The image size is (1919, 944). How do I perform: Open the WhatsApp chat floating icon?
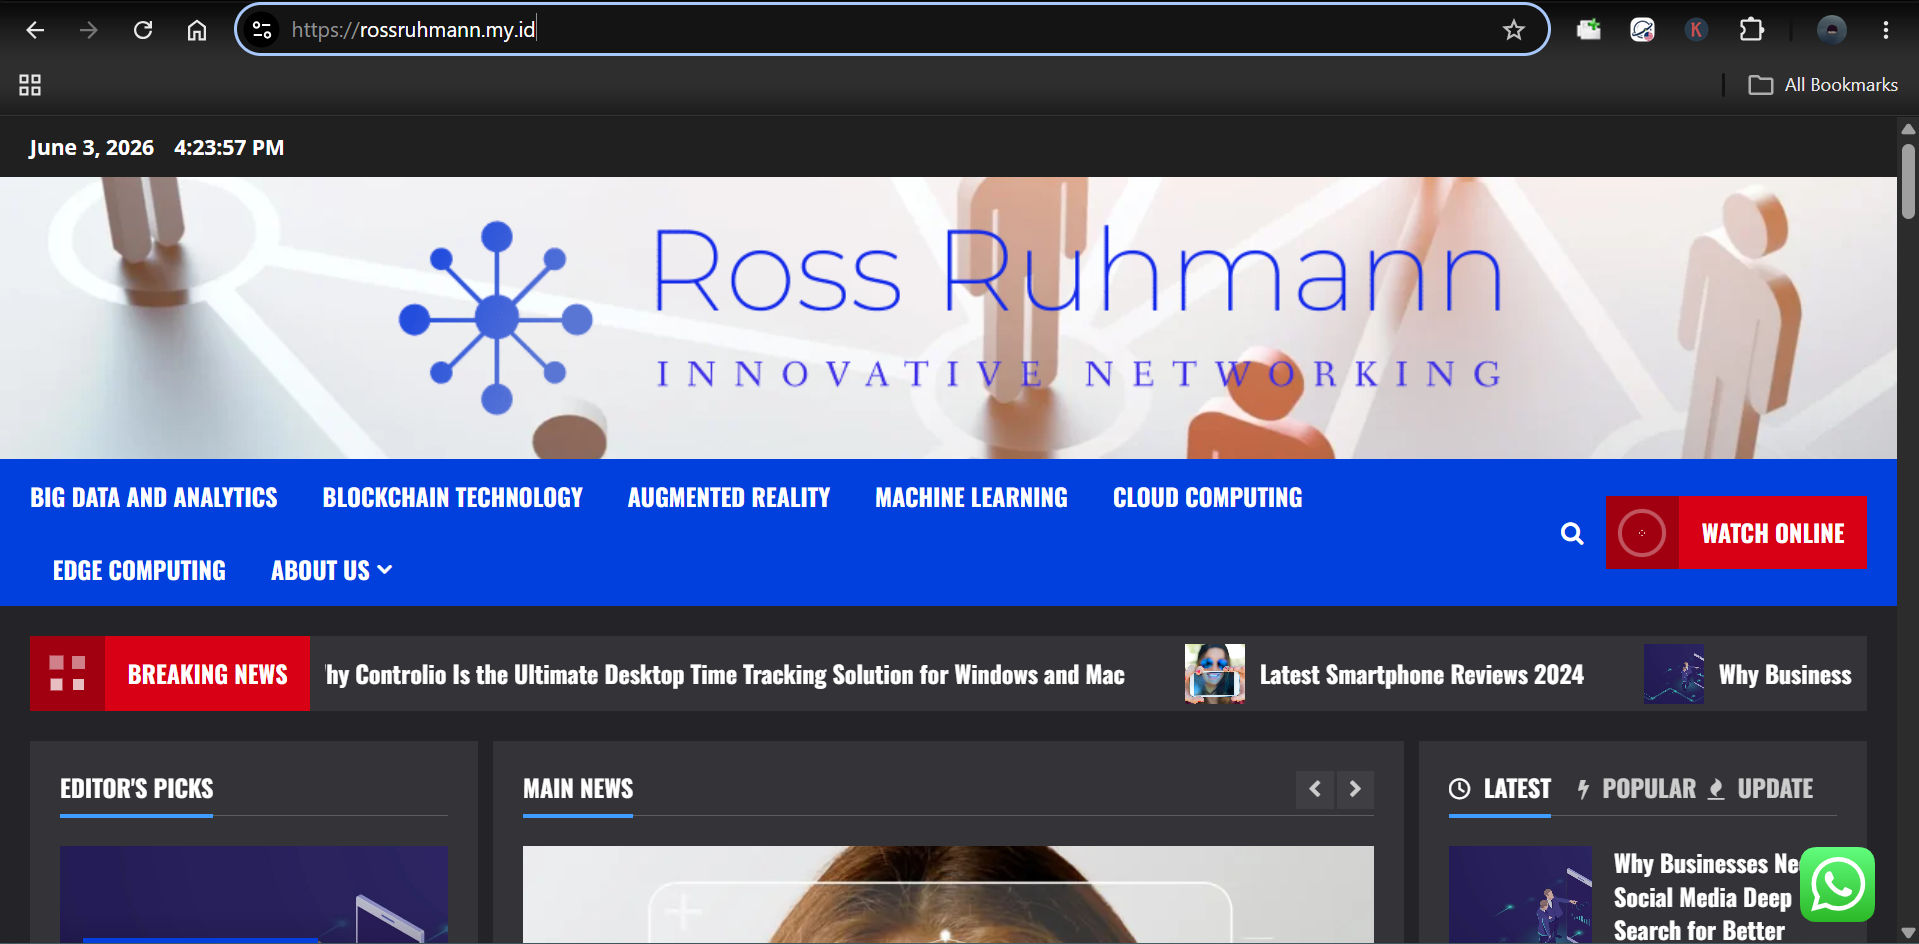(1837, 884)
